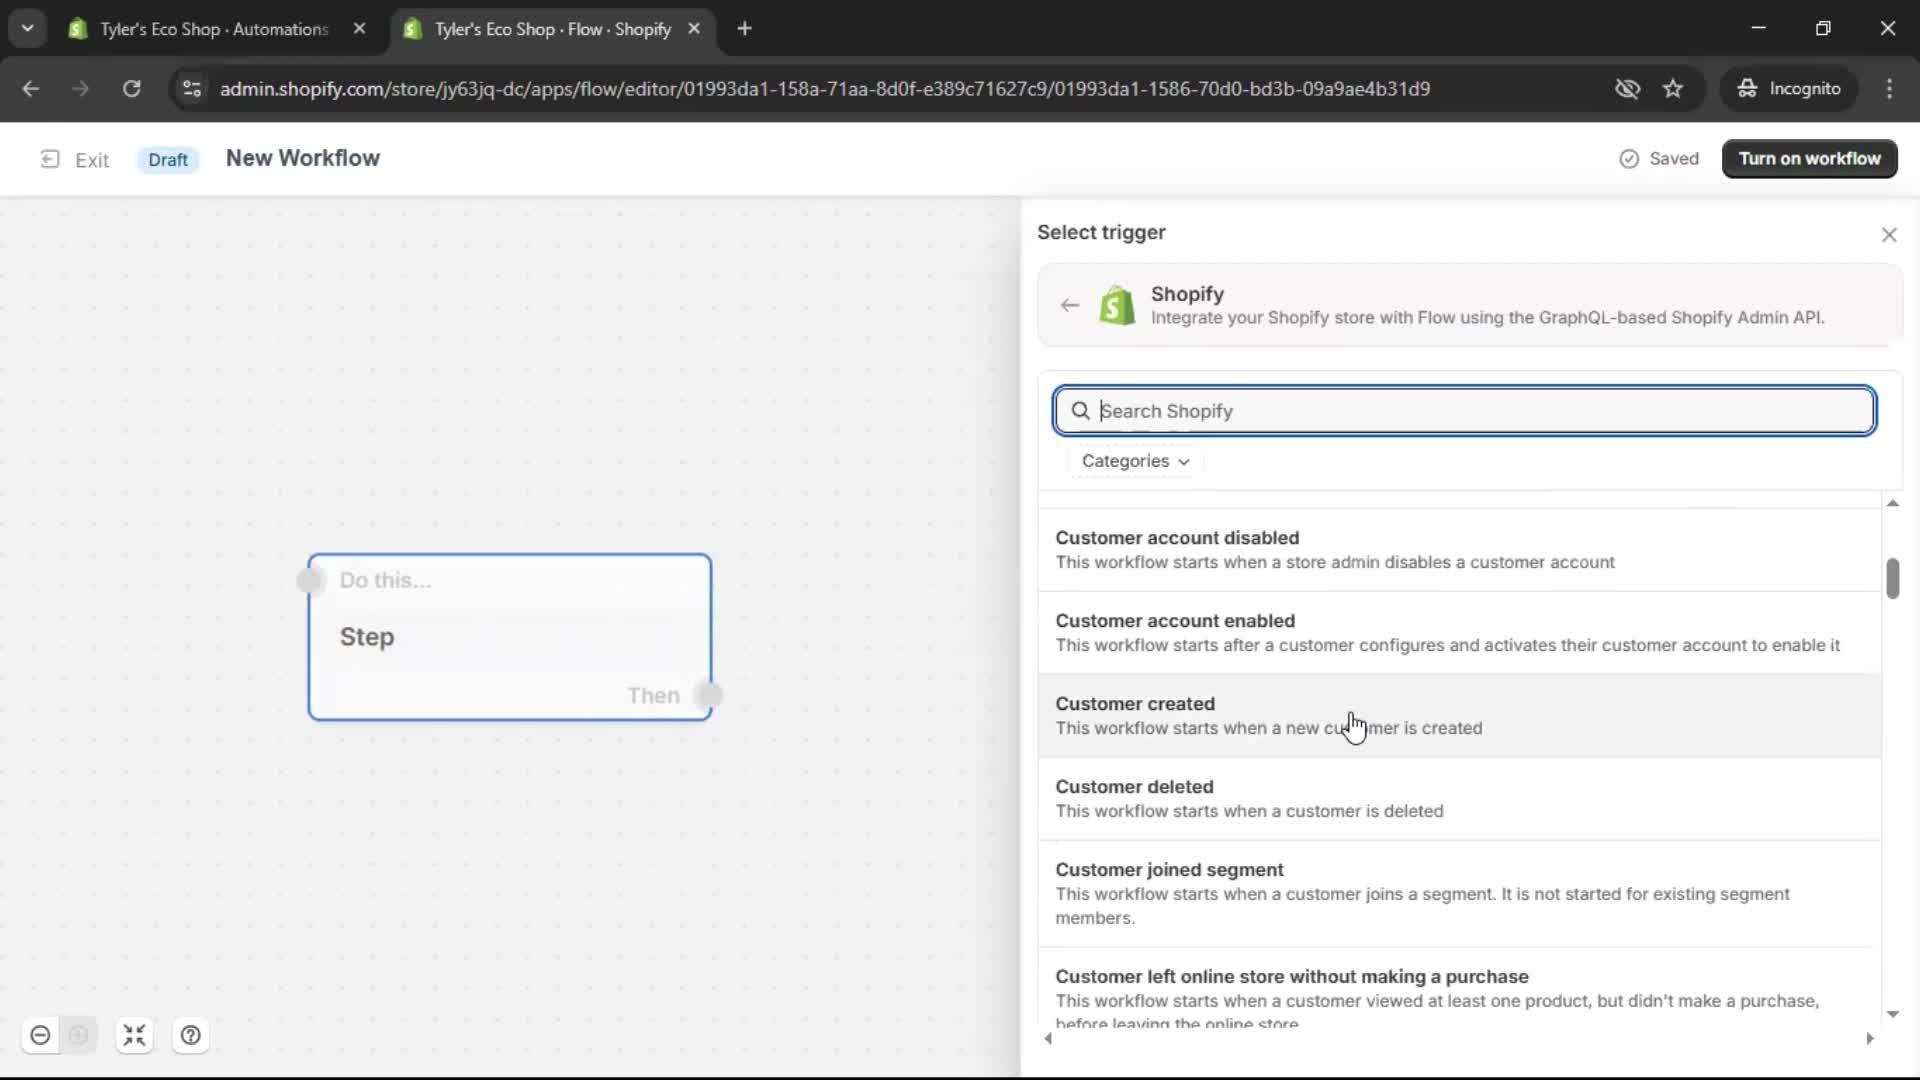Open the Categories dropdown
The width and height of the screenshot is (1920, 1080).
coord(1134,461)
